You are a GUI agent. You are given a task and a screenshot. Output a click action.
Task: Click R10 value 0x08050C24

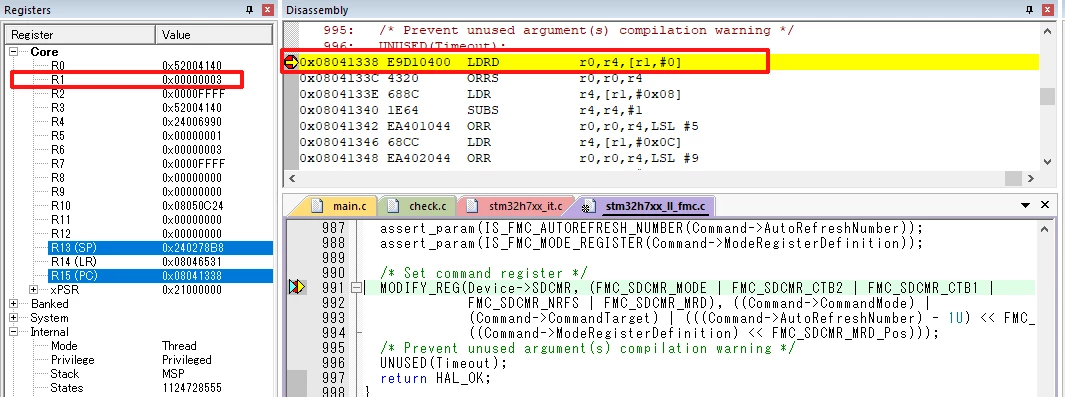(x=192, y=206)
